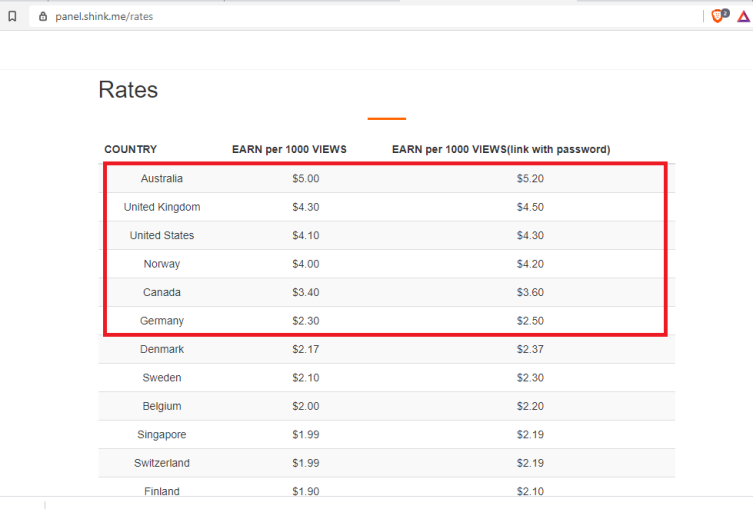The image size is (753, 509).
Task: Click the United States $4.10 rate
Action: 306,235
